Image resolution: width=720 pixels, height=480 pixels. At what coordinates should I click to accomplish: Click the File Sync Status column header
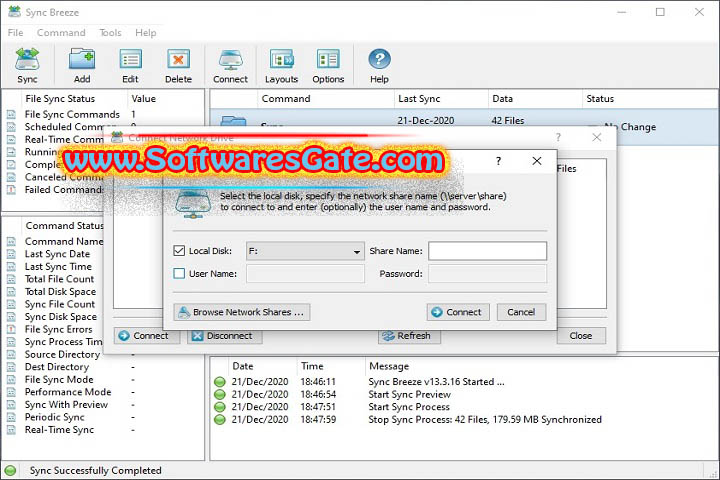(x=74, y=98)
